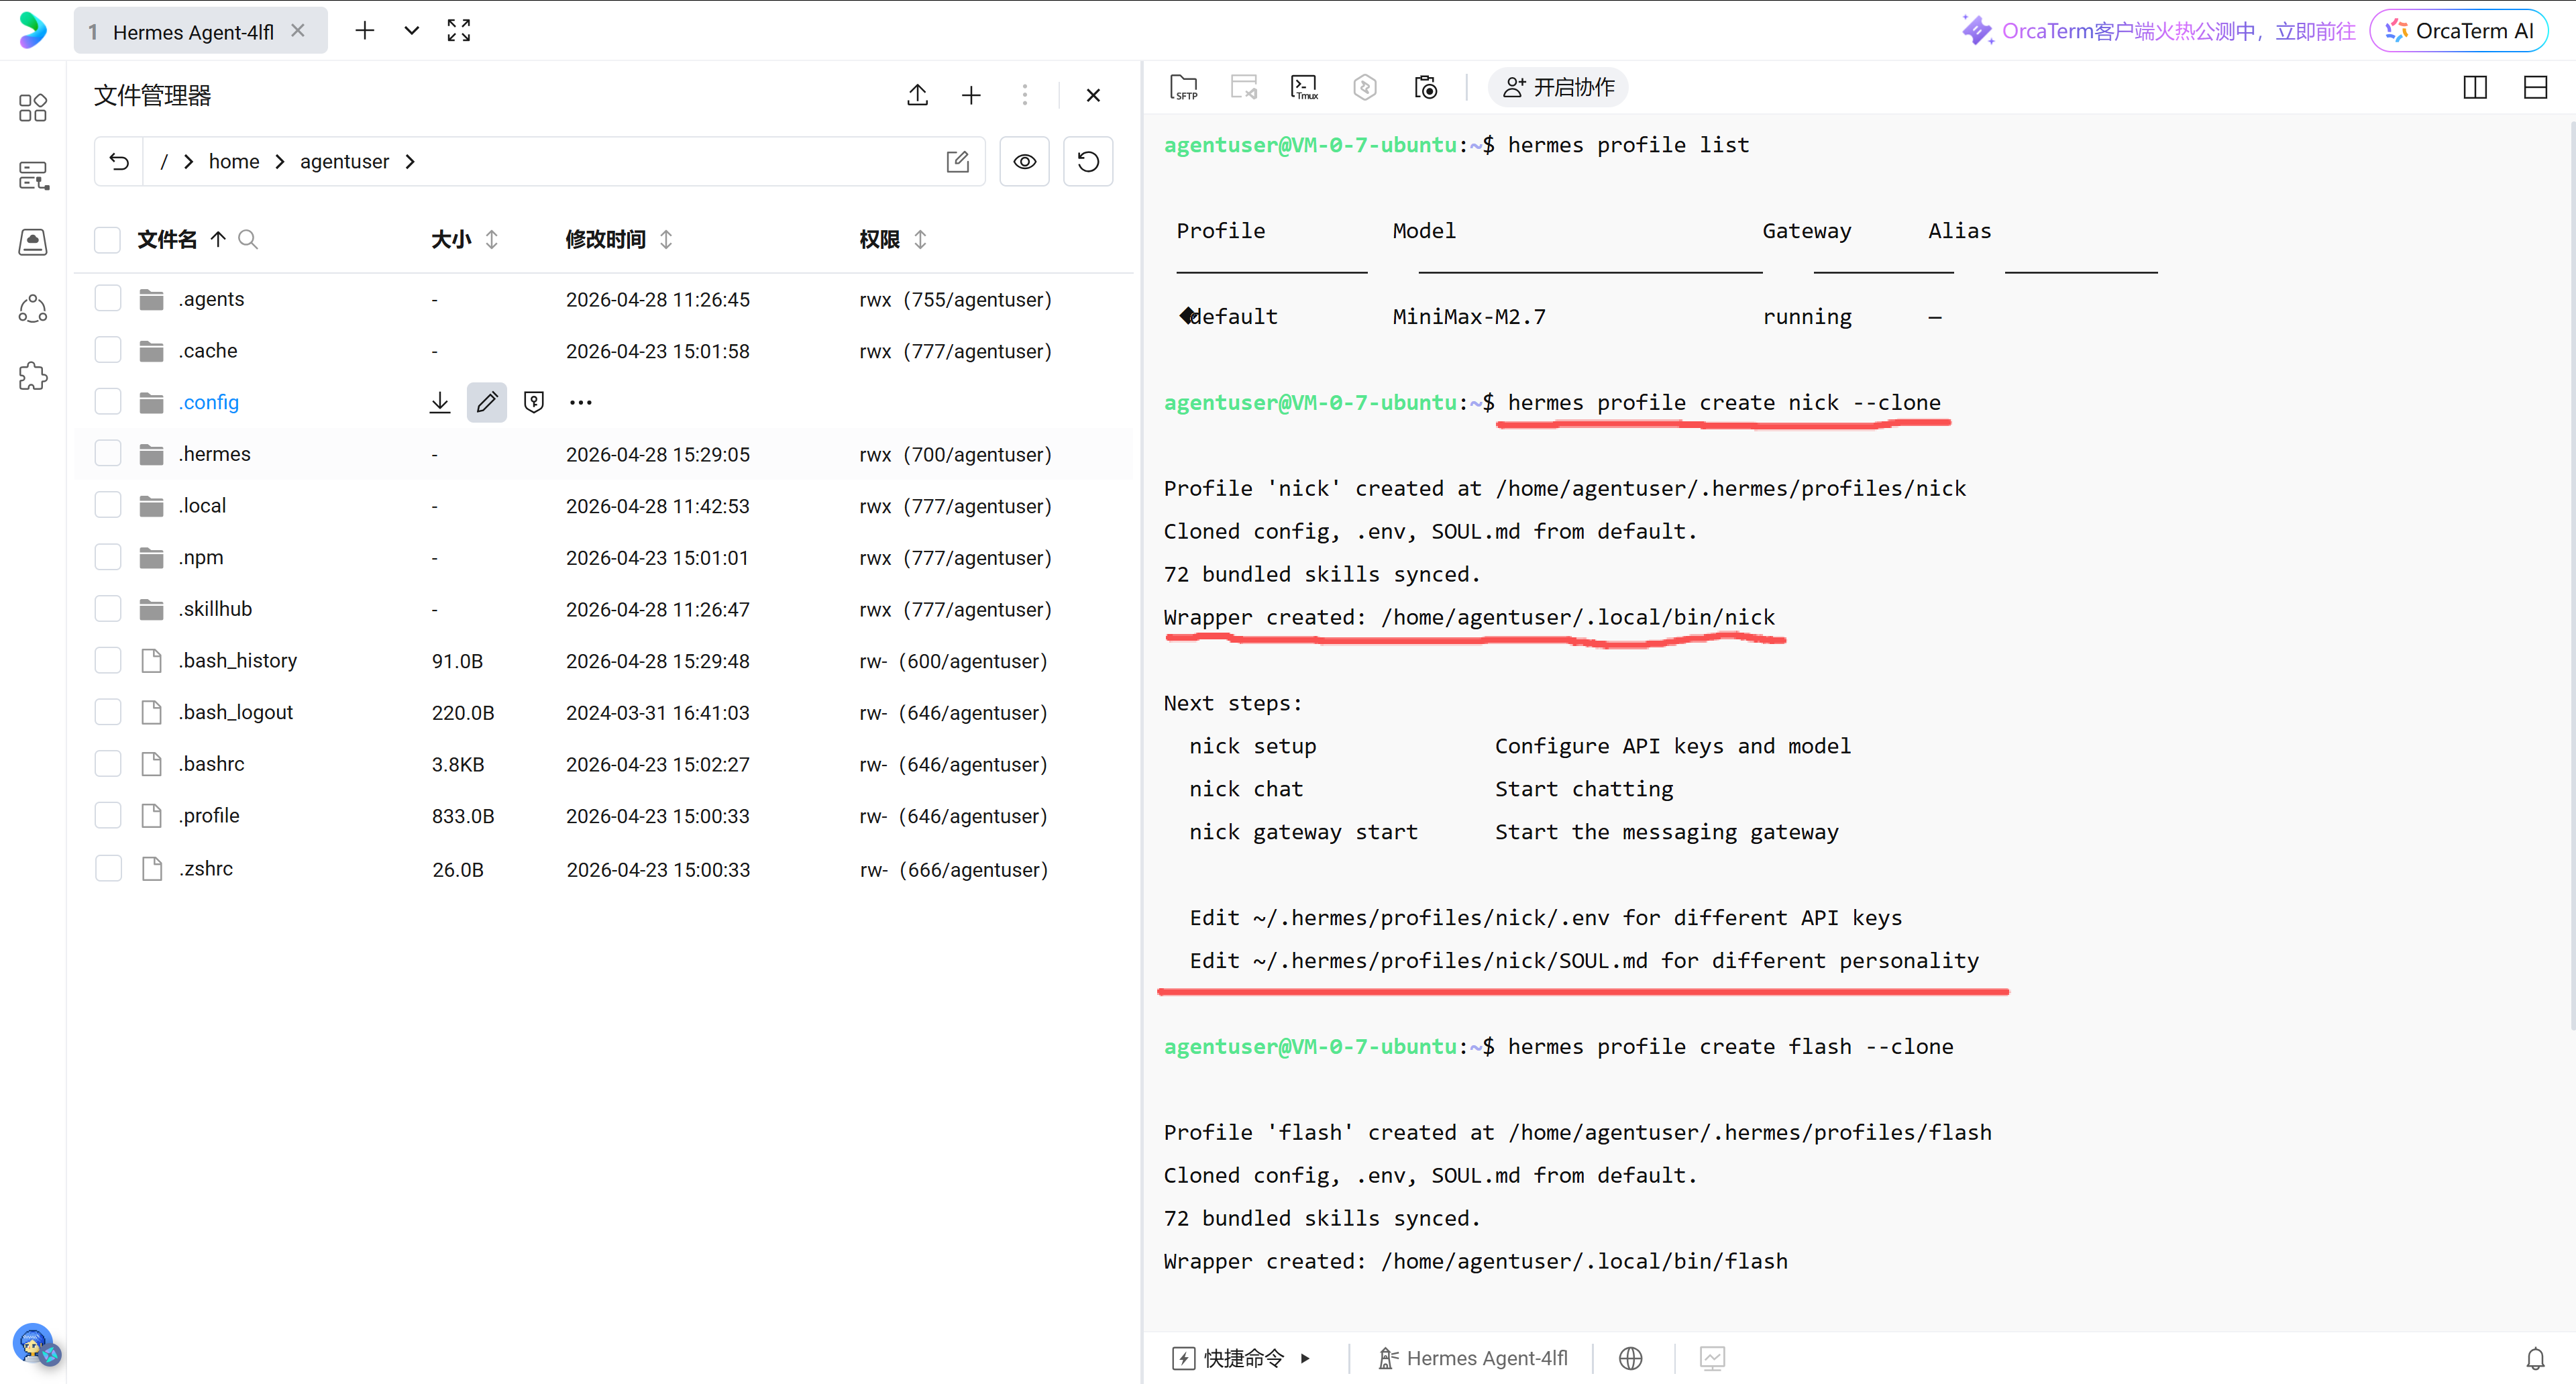
Task: Change .config permissions via shield icon
Action: [x=534, y=402]
